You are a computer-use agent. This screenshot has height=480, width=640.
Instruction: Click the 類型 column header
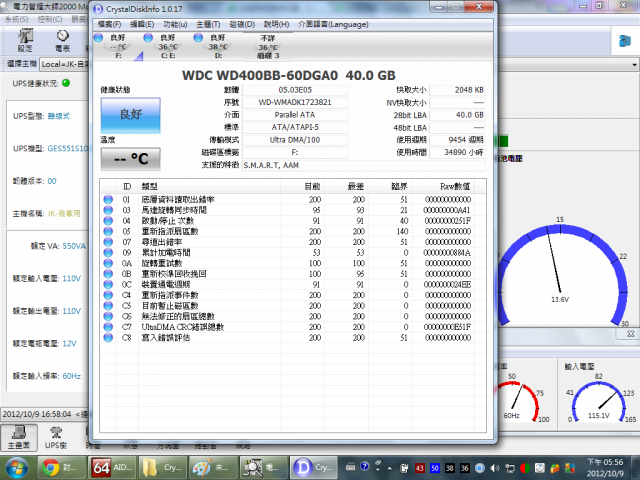coord(209,187)
